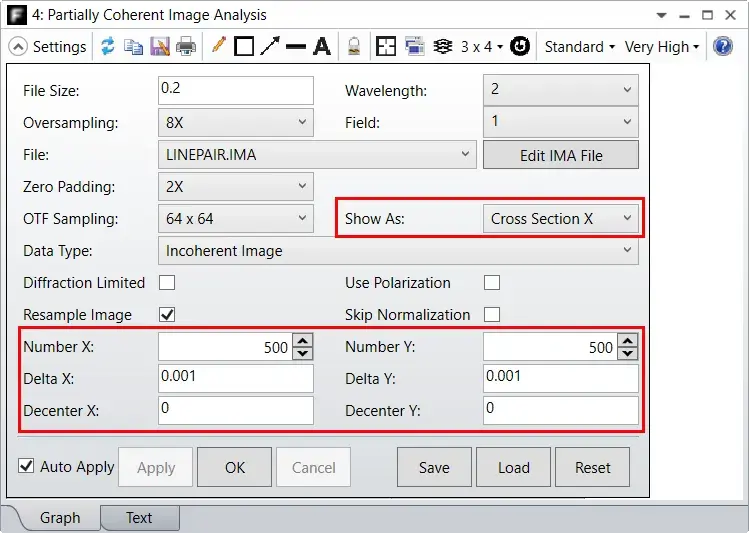Open the help question mark icon
This screenshot has height=533, width=749.
click(723, 47)
